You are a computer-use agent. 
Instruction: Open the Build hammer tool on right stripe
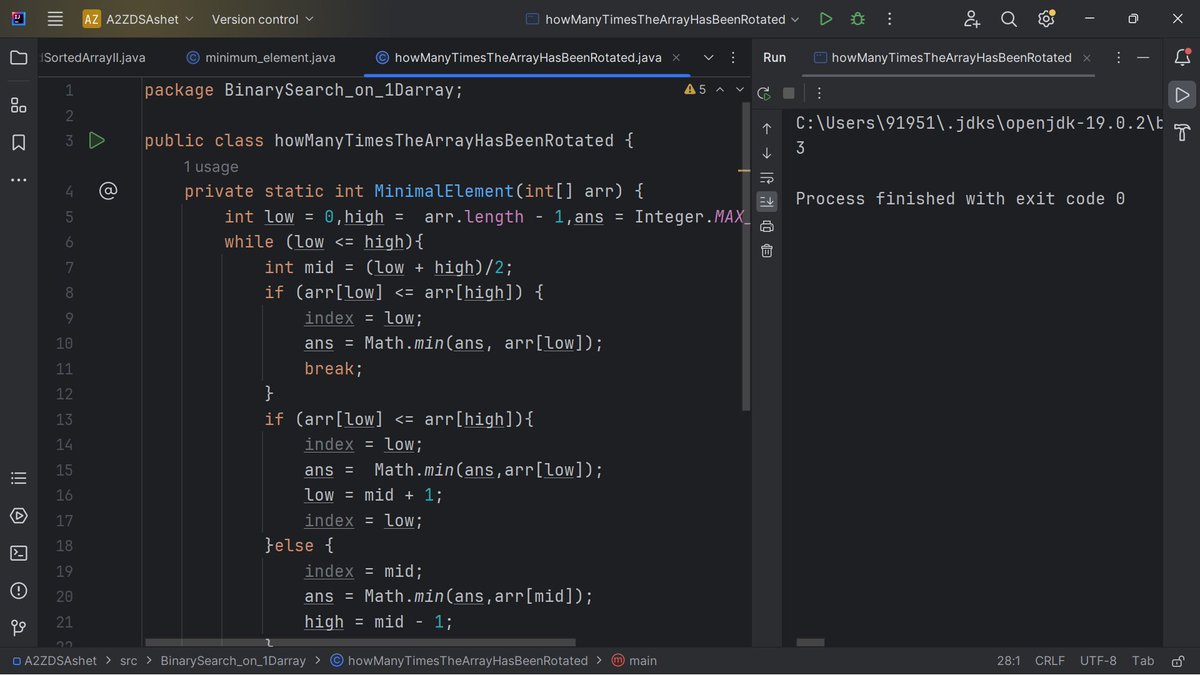click(1182, 132)
